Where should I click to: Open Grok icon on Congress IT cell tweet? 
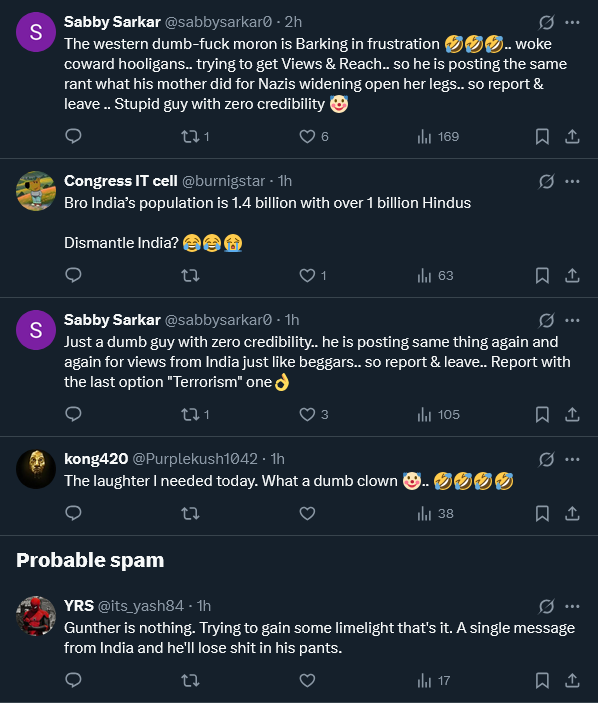coord(546,181)
